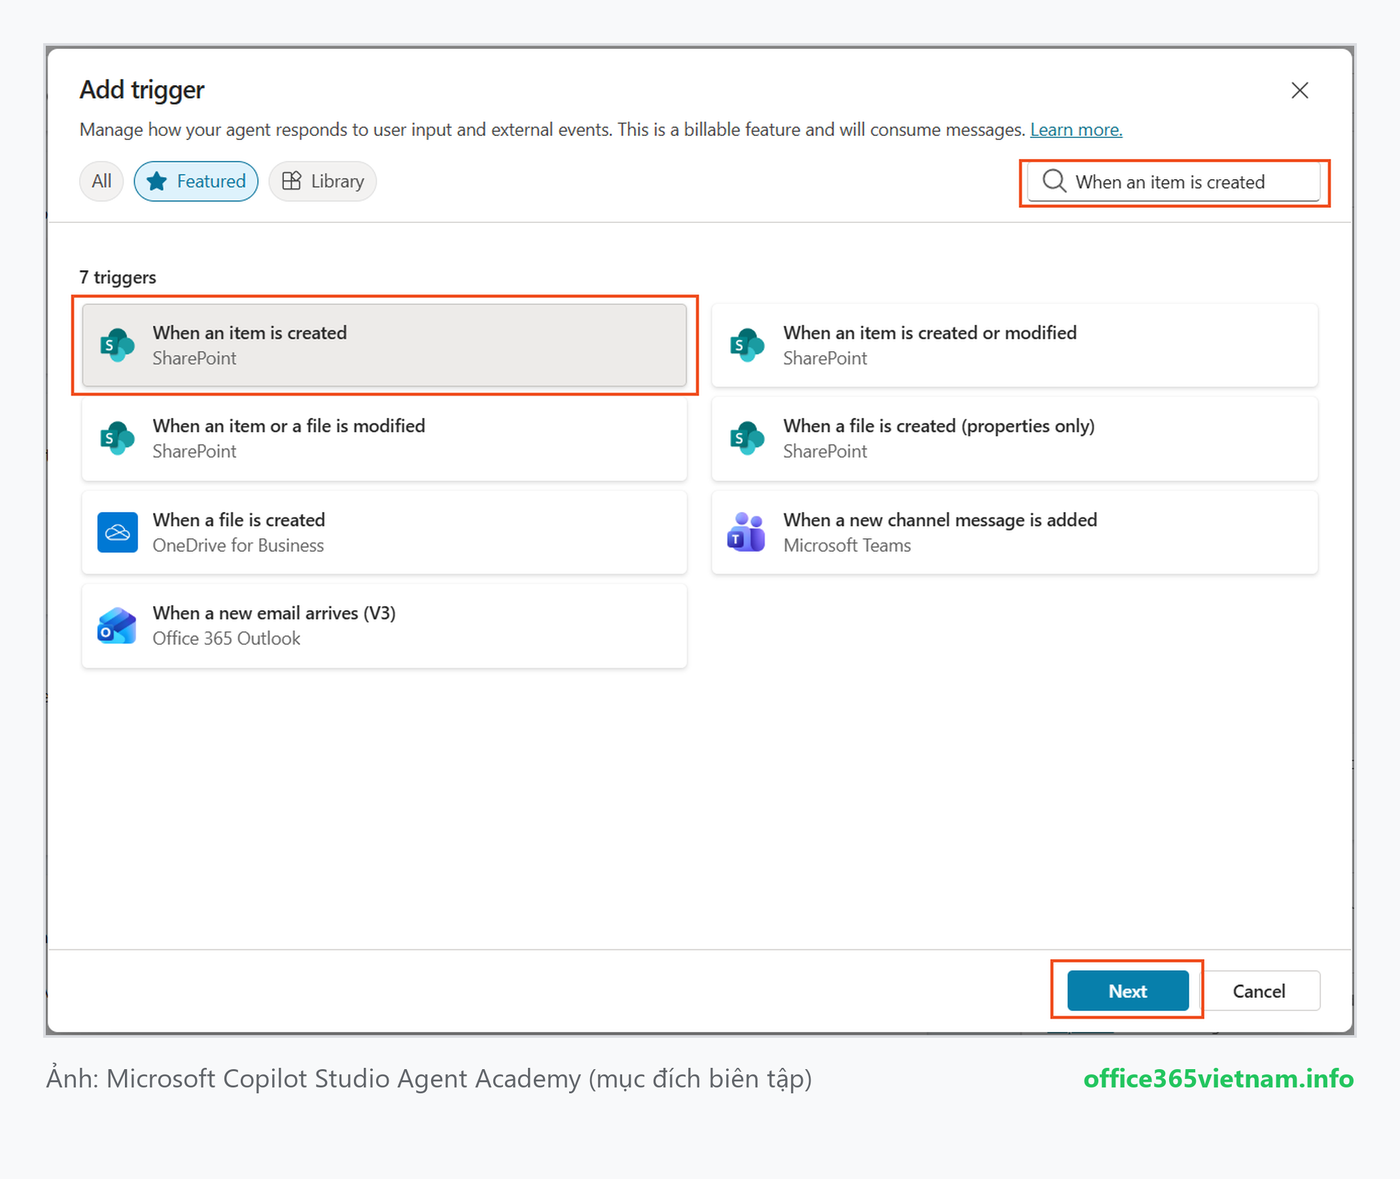
Task: Click the star icon on Featured
Action: (x=157, y=181)
